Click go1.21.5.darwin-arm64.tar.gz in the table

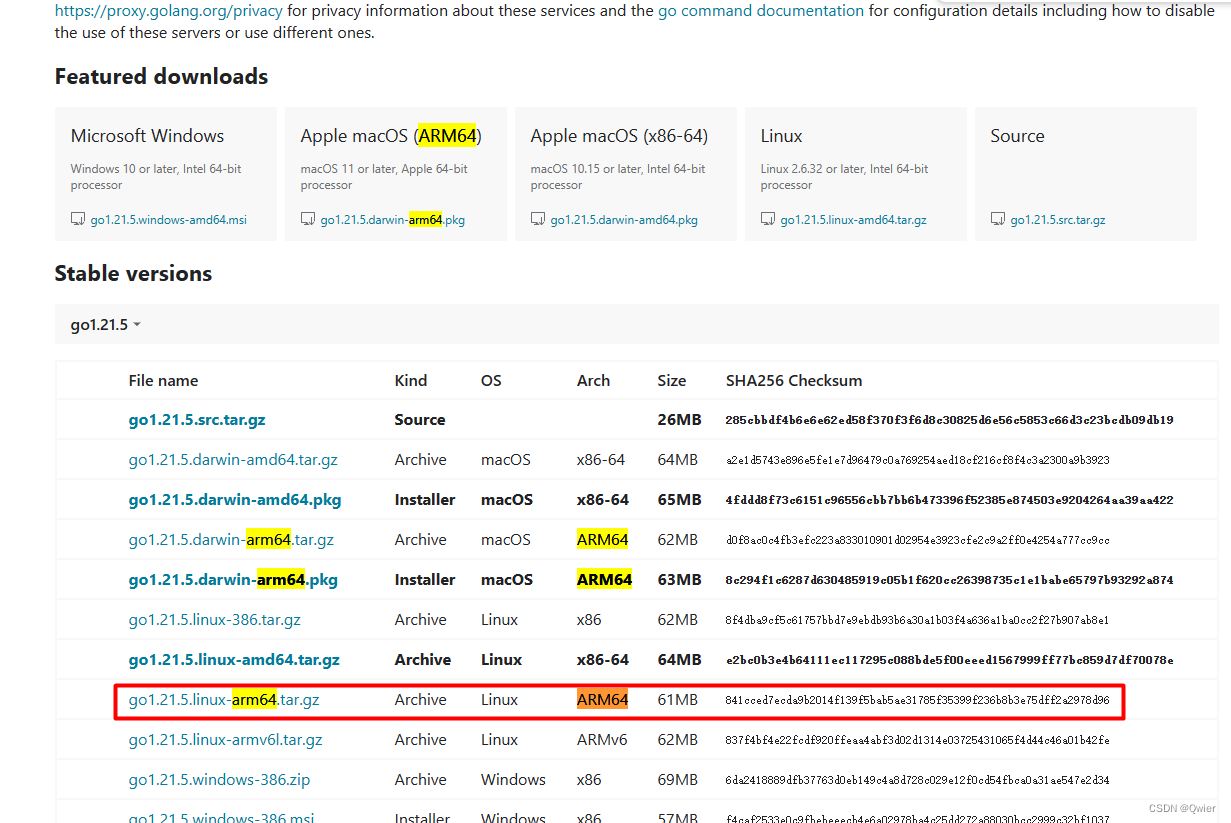point(231,540)
